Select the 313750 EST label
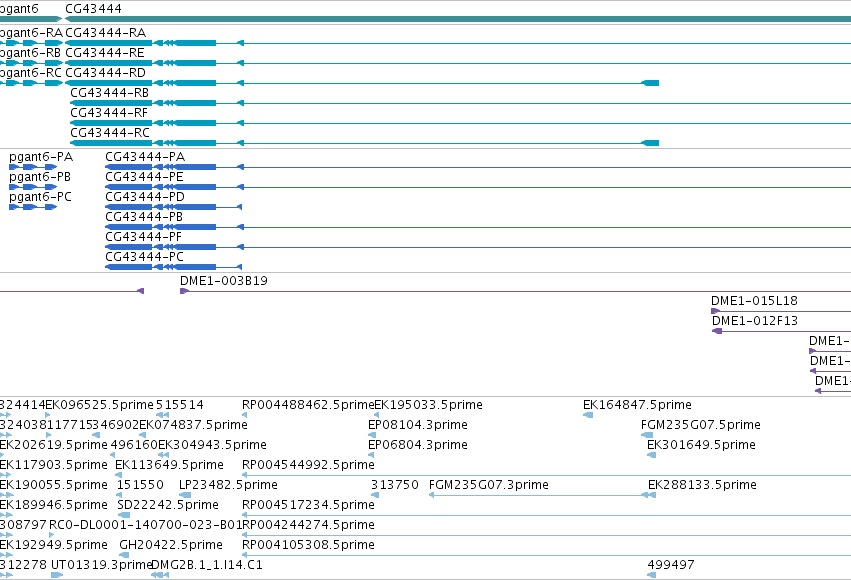Viewport: 851px width, 580px height. point(395,485)
